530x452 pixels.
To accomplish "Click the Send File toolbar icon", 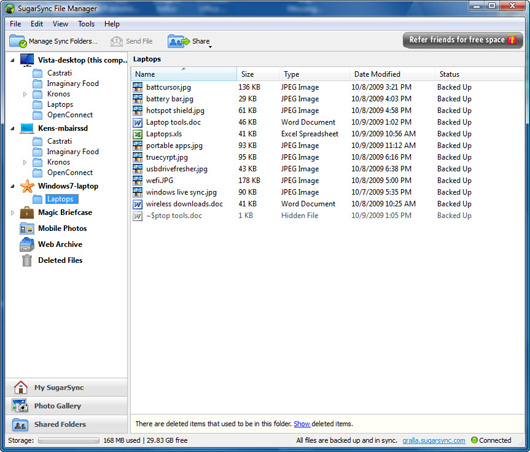I will click(x=117, y=42).
